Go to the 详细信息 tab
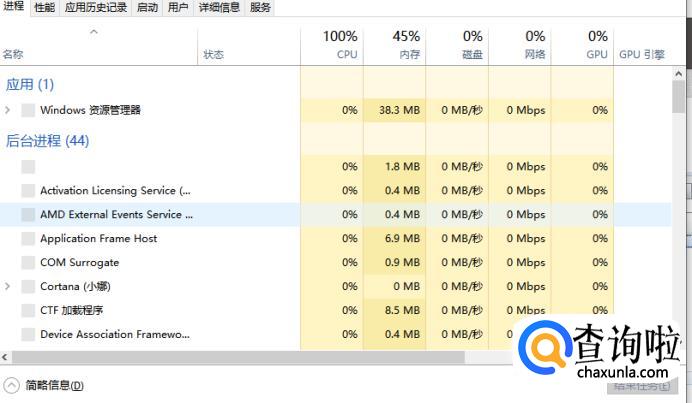 (219, 8)
